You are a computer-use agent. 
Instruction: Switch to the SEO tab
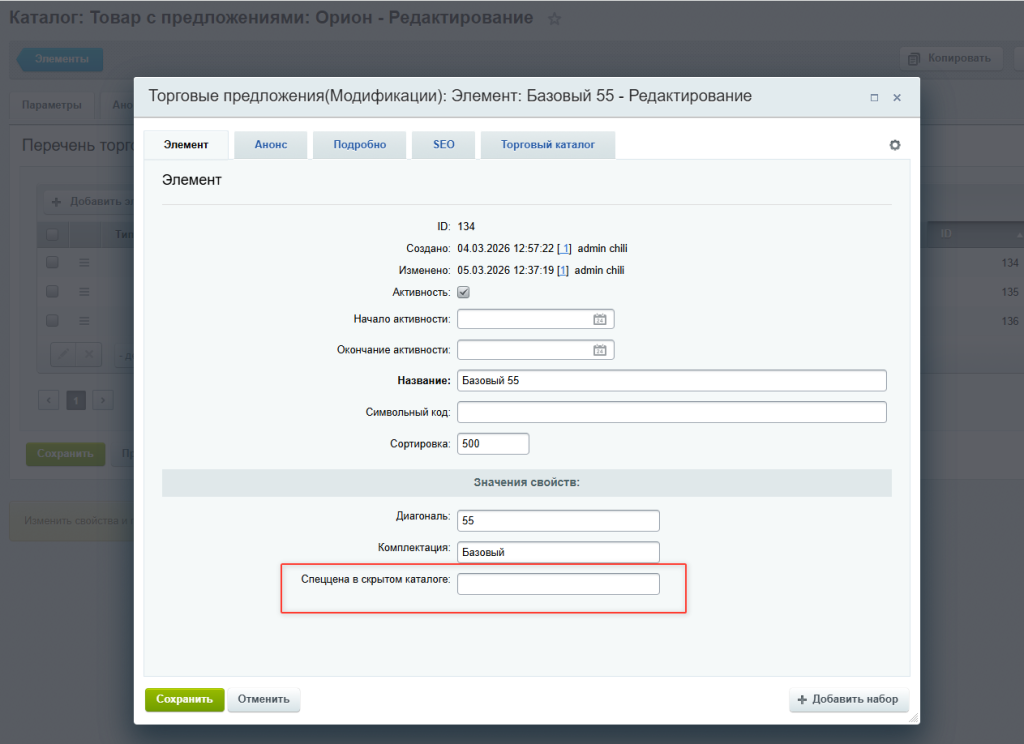(443, 145)
